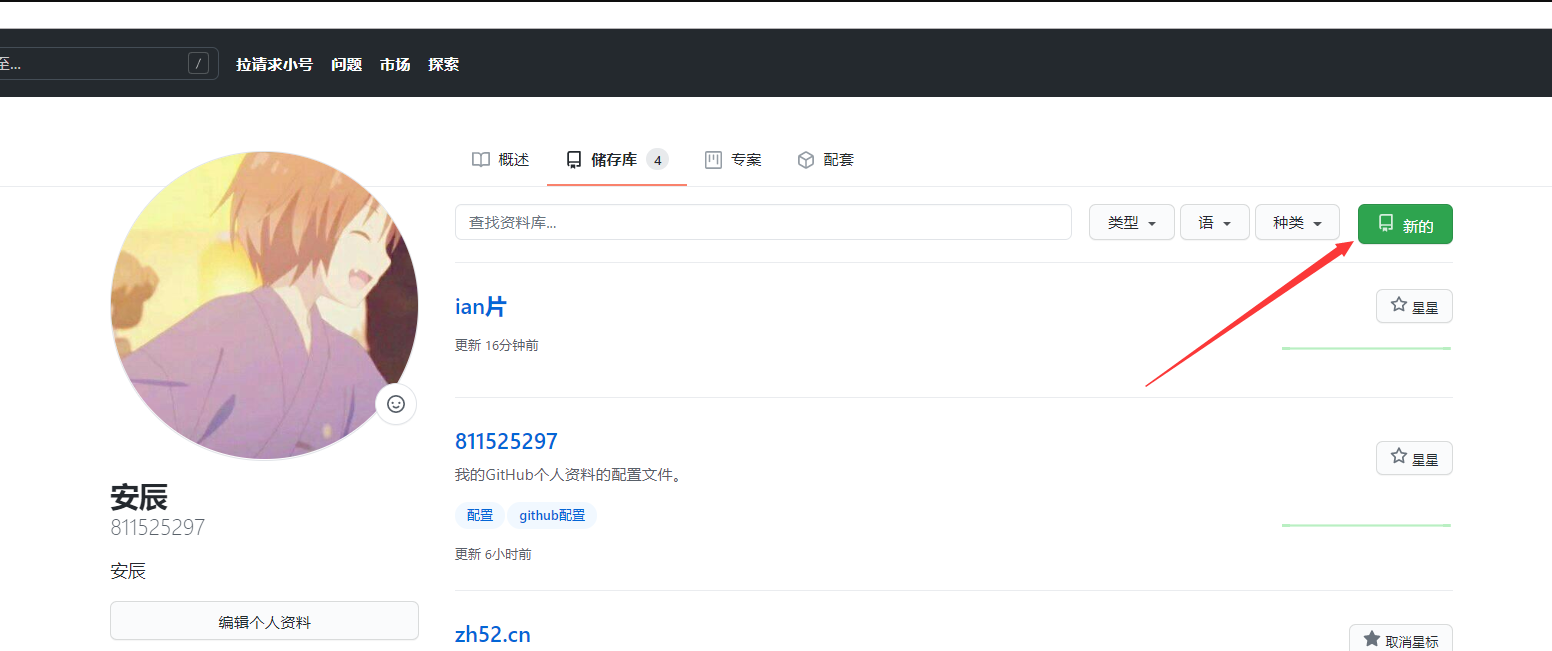Screen dimensions: 1552x651
Task: Click the 配置 topic tag
Action: pos(480,515)
